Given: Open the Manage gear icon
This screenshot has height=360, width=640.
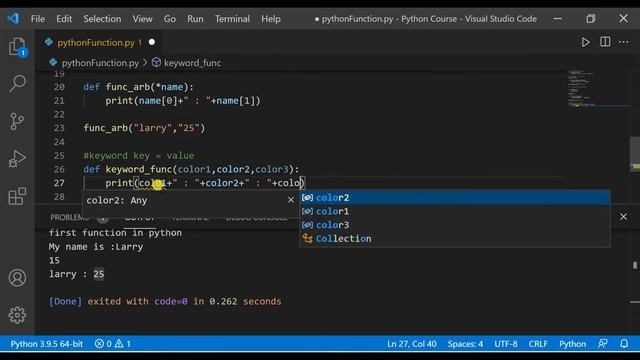Looking at the screenshot, I should coord(17,315).
